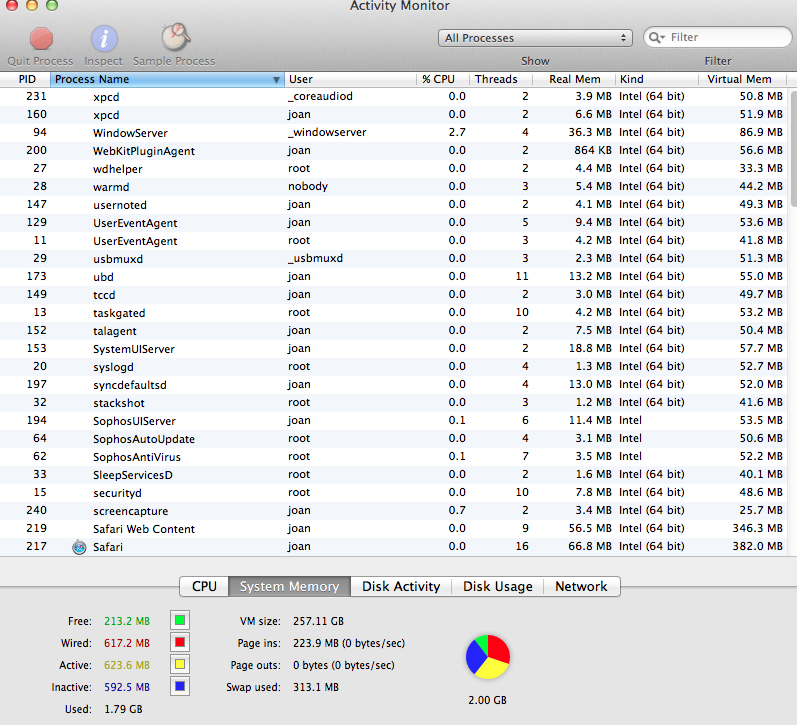Select UserEventAgent process with PID 11

[394, 241]
